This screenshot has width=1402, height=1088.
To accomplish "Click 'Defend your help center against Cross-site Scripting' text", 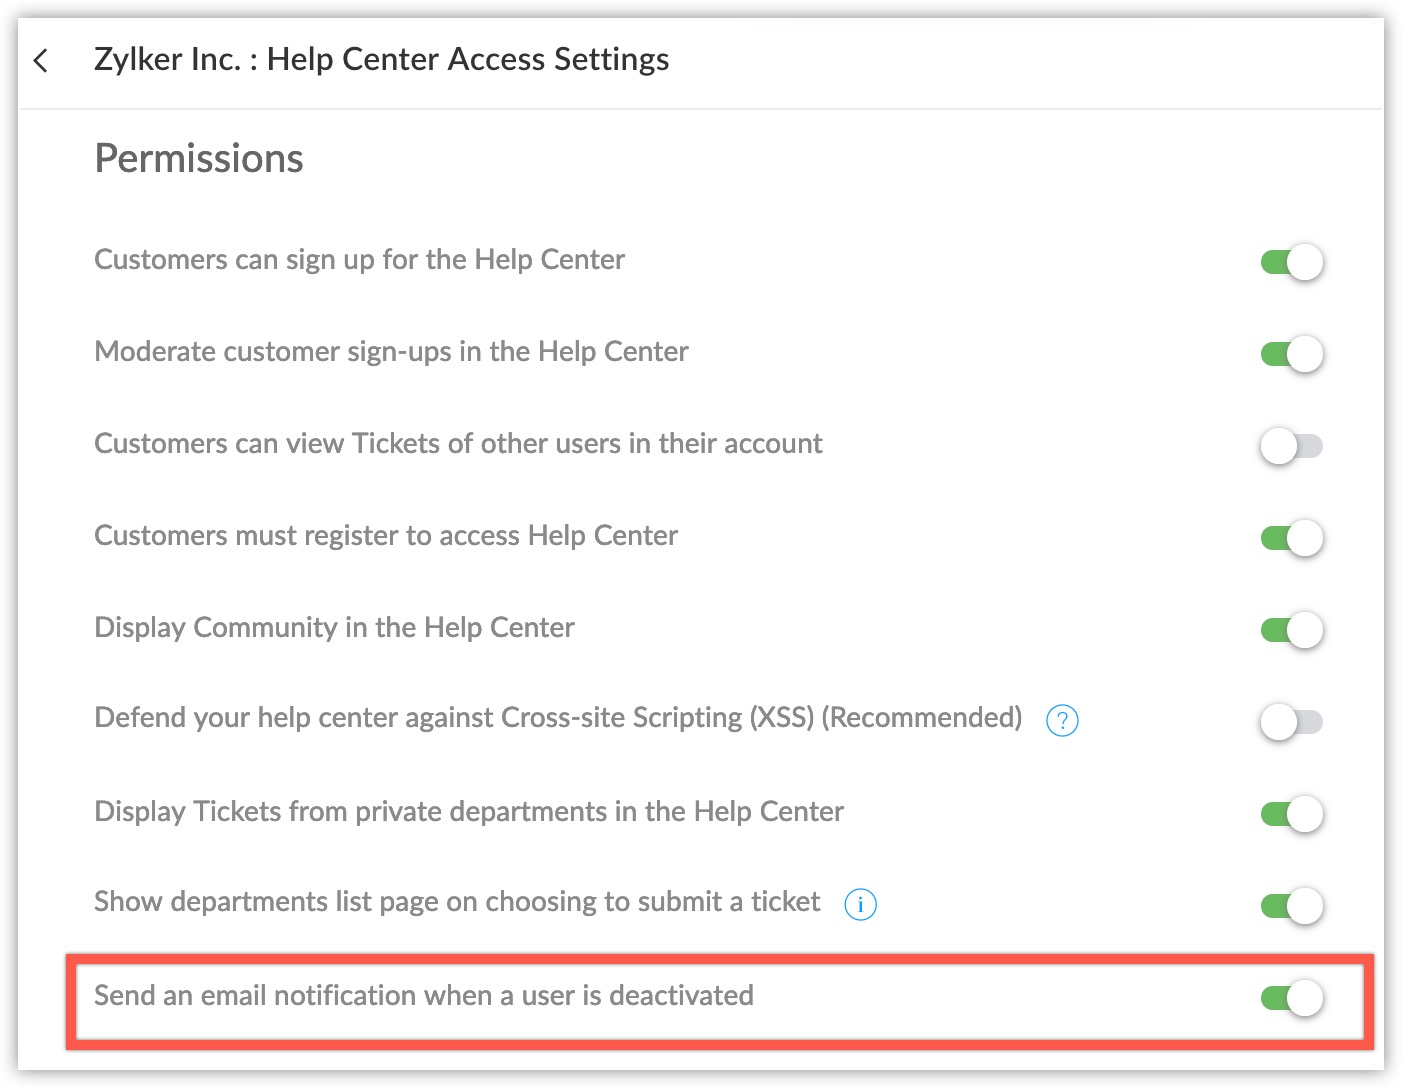I will click(x=557, y=718).
